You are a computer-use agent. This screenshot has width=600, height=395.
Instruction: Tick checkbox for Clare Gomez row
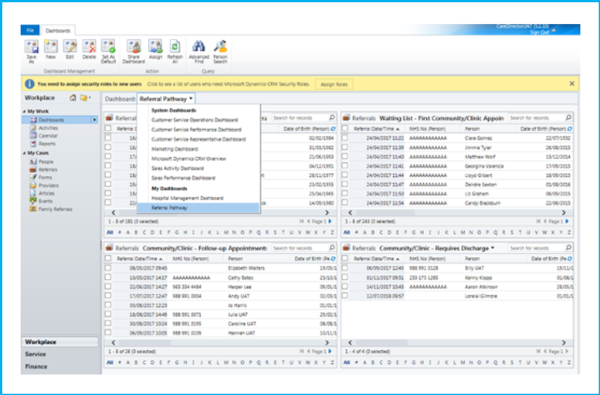tap(345, 138)
